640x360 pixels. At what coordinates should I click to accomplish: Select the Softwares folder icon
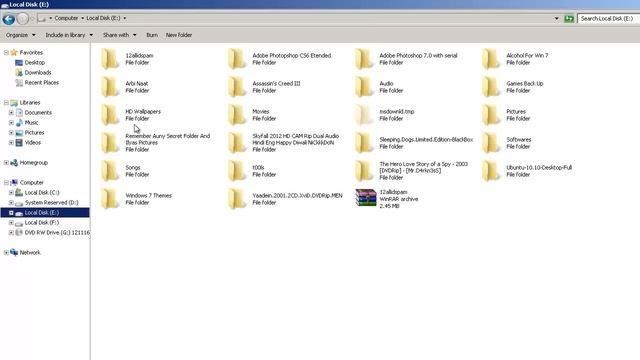(x=490, y=143)
